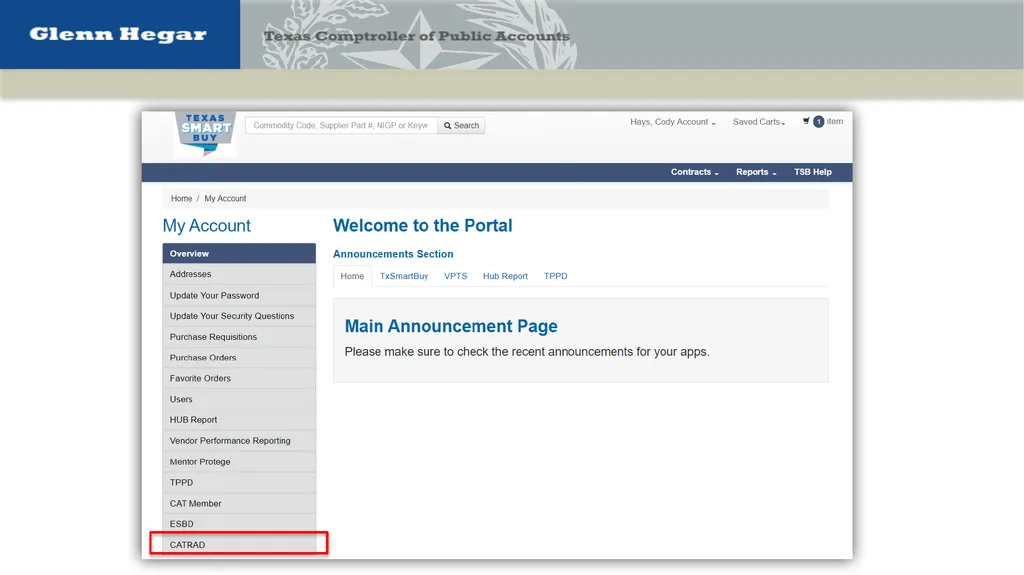The width and height of the screenshot is (1024, 575).
Task: Open the Saved Carts dropdown
Action: tap(759, 122)
